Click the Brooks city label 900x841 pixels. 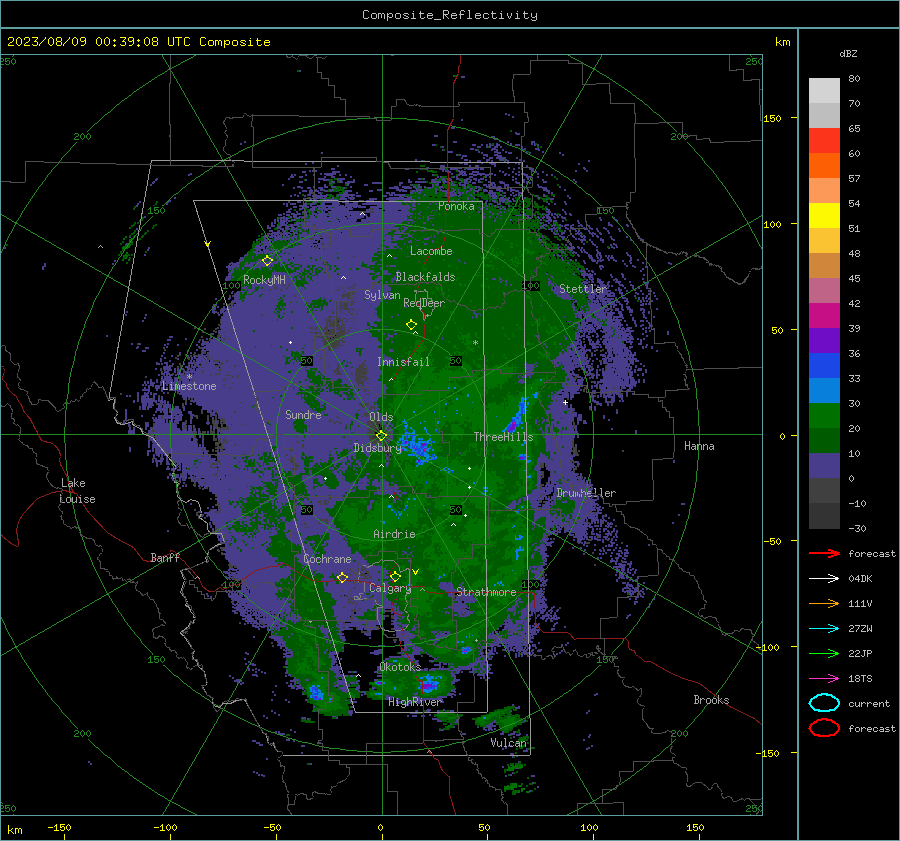pos(711,700)
